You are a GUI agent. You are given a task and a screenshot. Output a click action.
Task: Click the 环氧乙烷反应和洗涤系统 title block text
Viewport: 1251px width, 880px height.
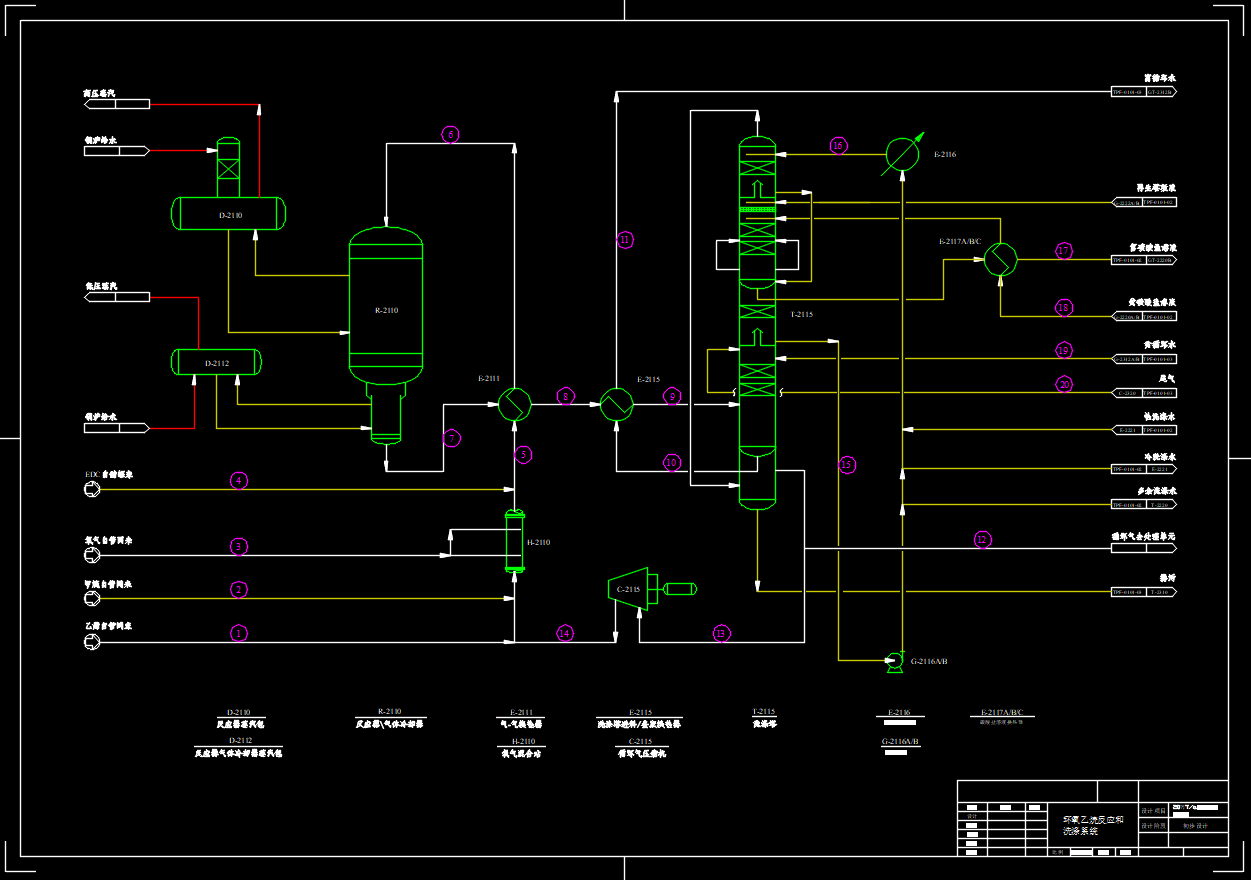(x=1092, y=825)
